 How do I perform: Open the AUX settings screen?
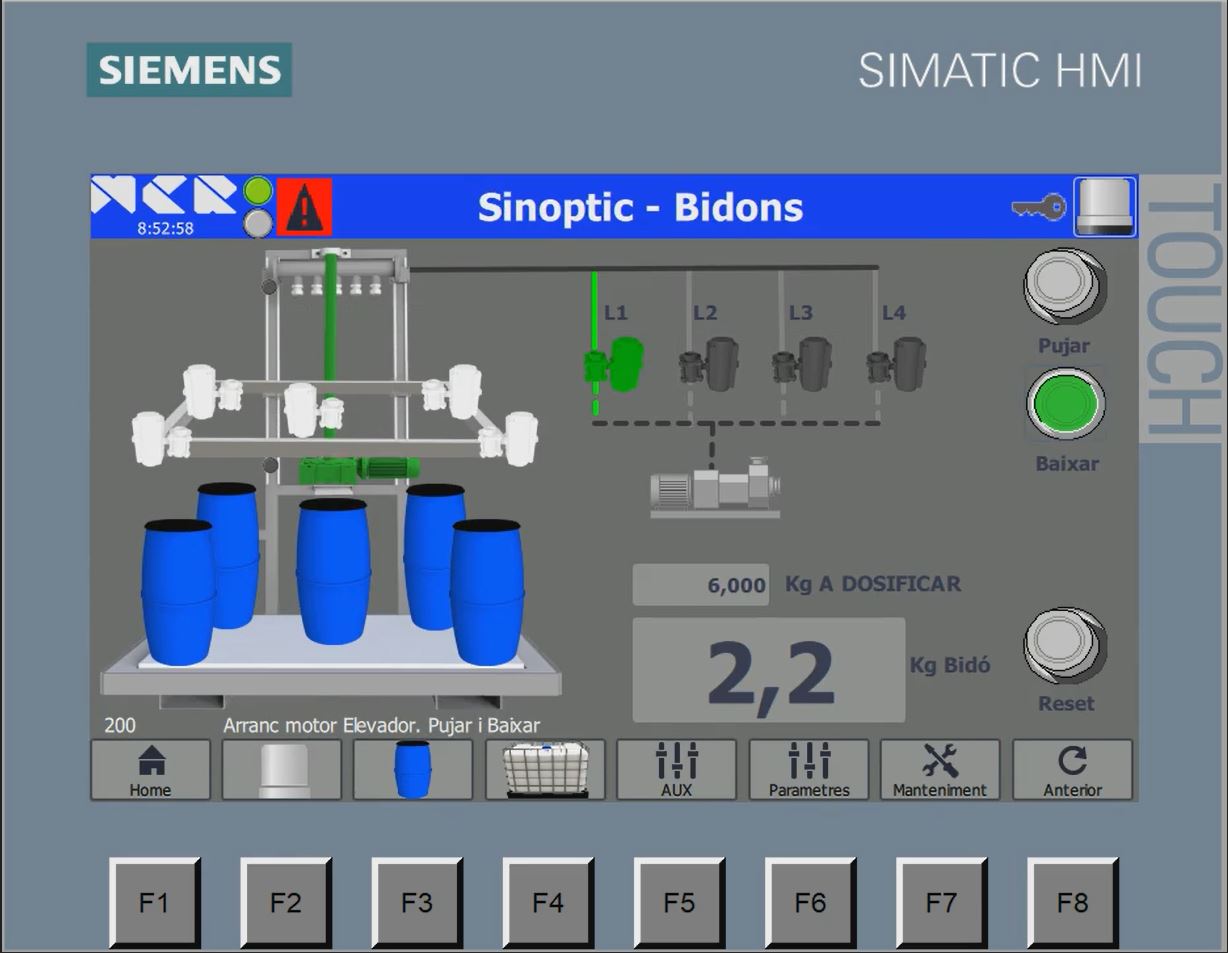[x=676, y=770]
